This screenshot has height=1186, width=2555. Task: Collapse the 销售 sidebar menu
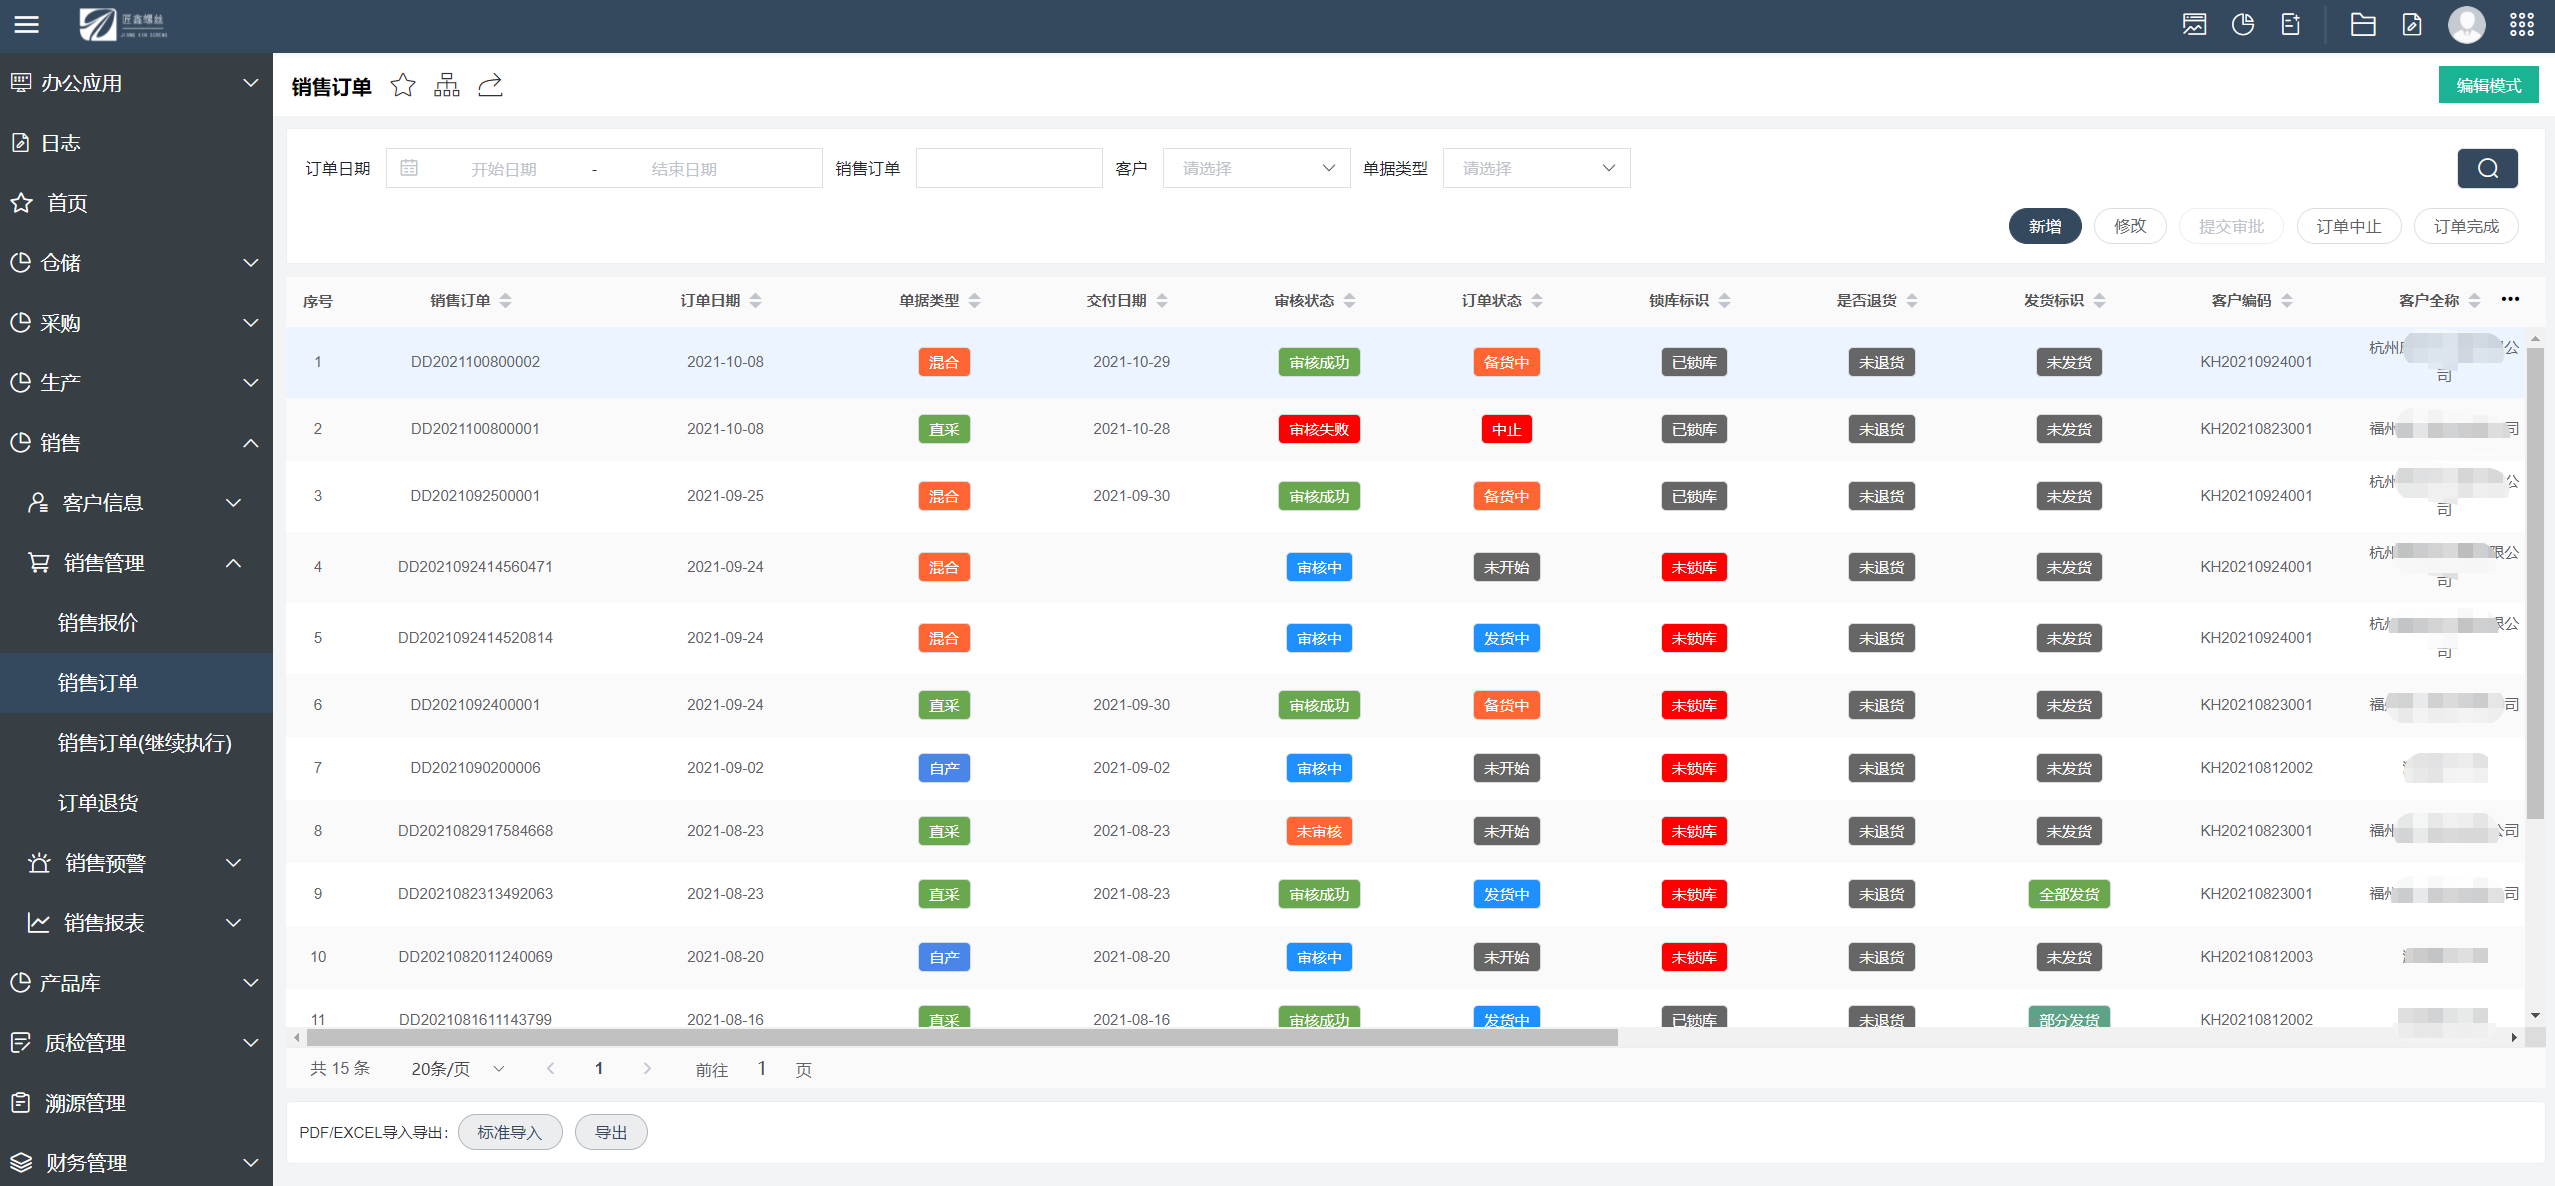click(136, 443)
